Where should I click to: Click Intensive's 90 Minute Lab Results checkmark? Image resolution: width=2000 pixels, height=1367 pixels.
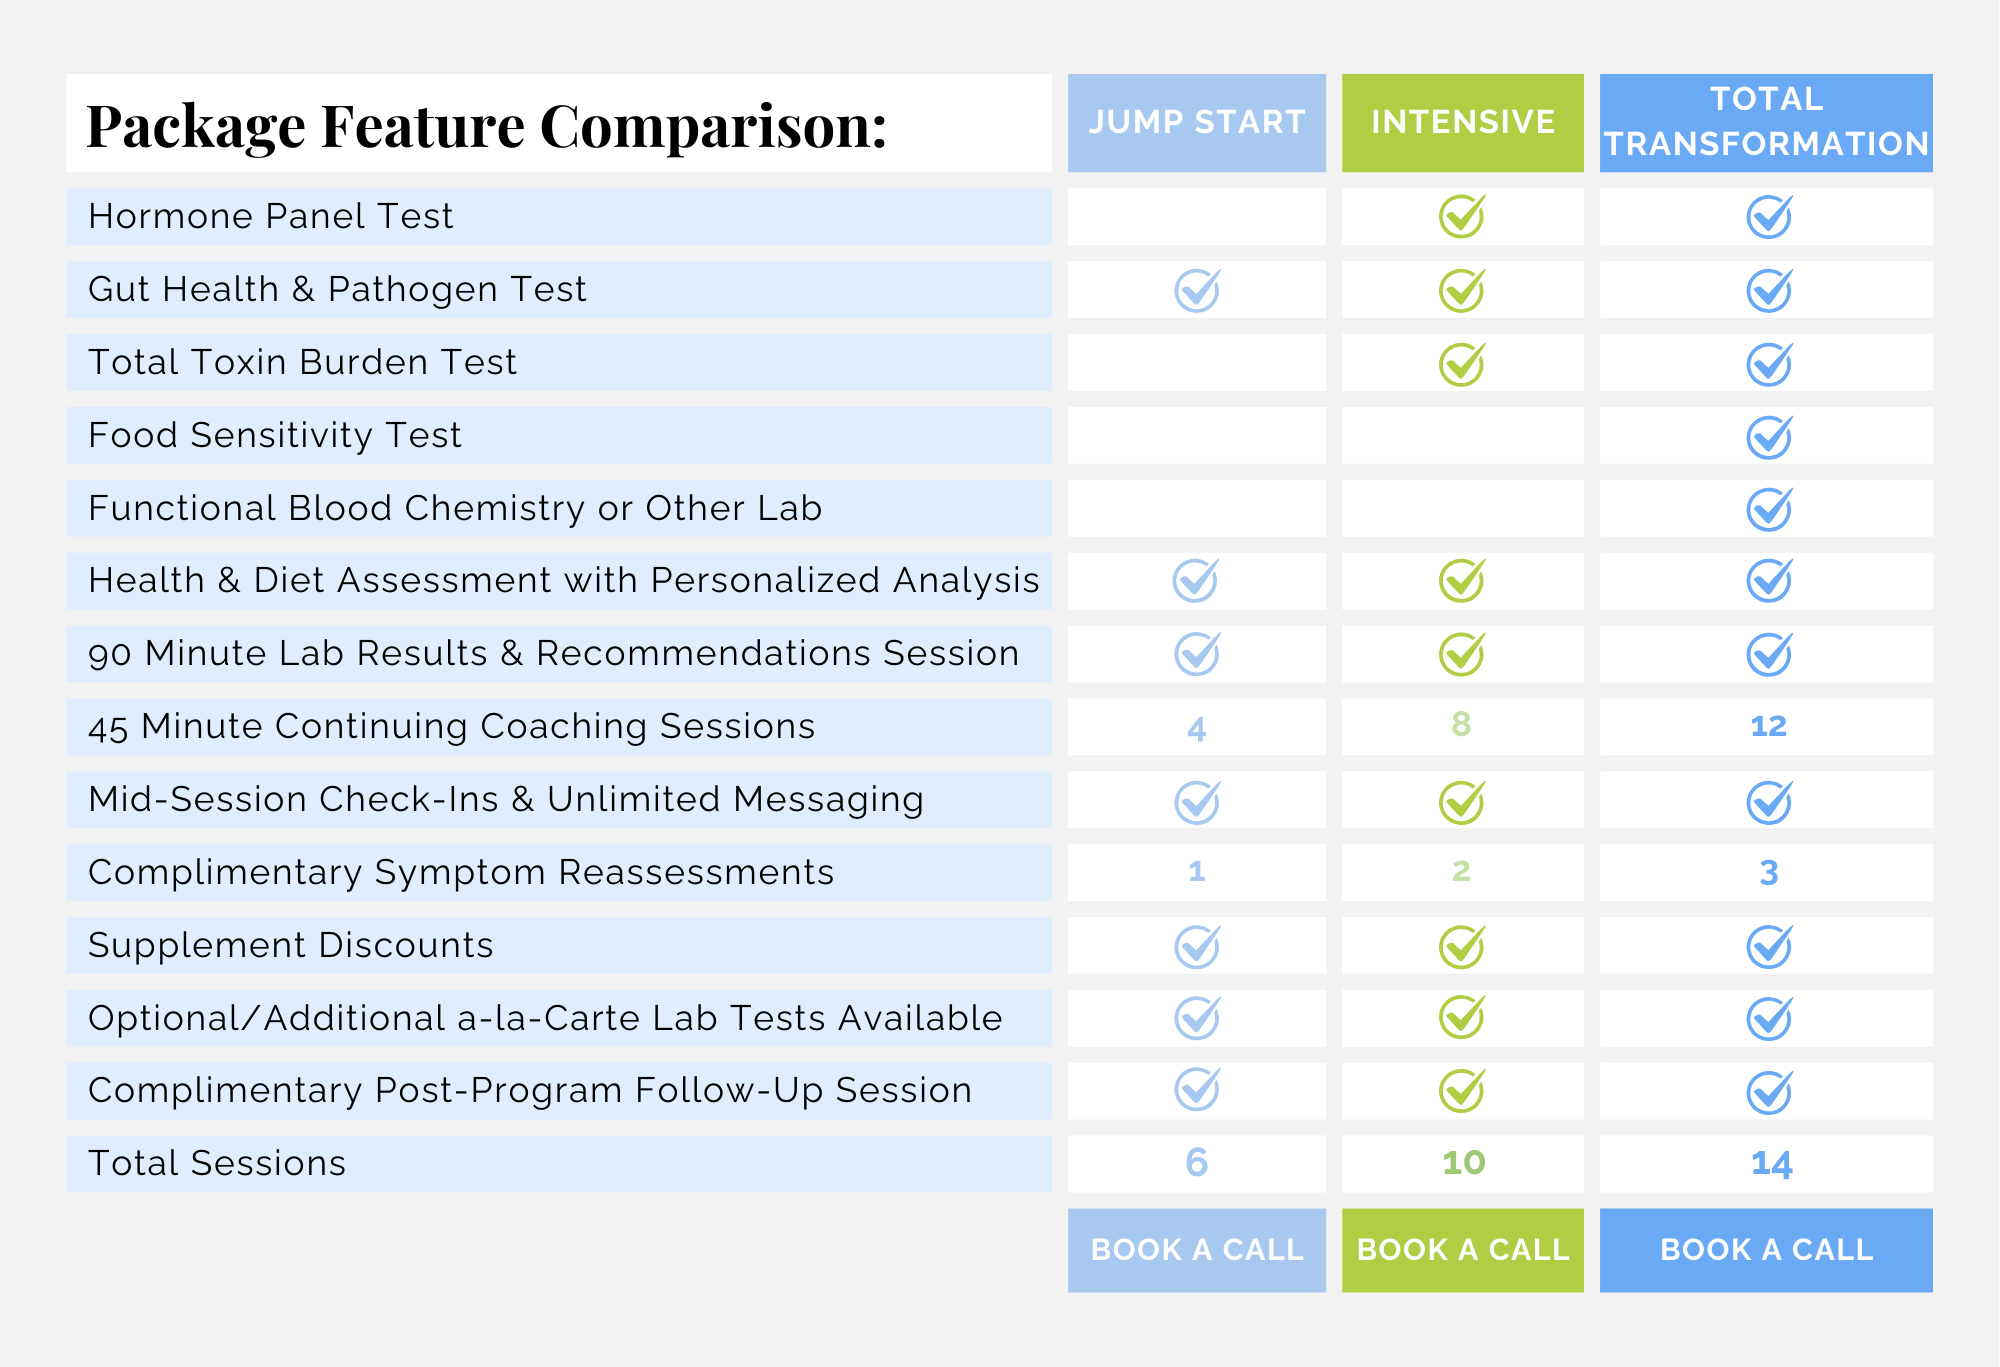[1461, 655]
